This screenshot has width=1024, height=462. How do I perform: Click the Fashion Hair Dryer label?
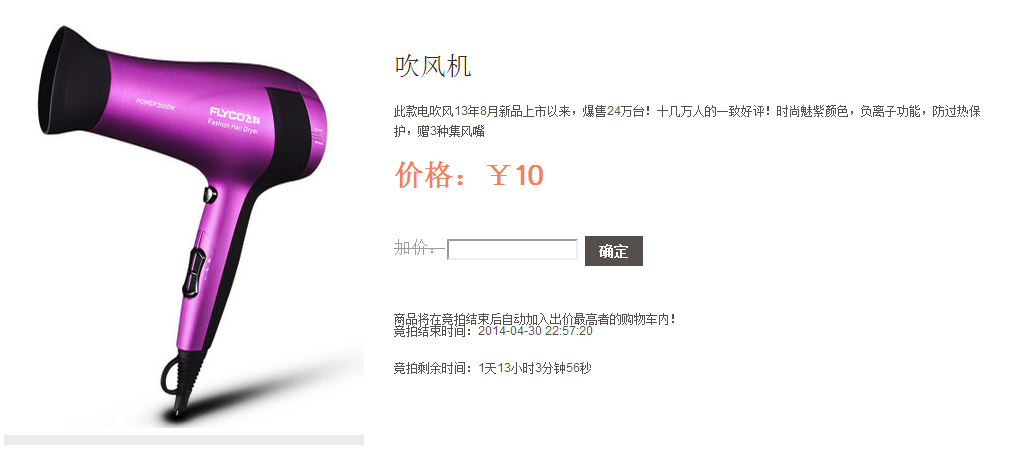point(234,124)
